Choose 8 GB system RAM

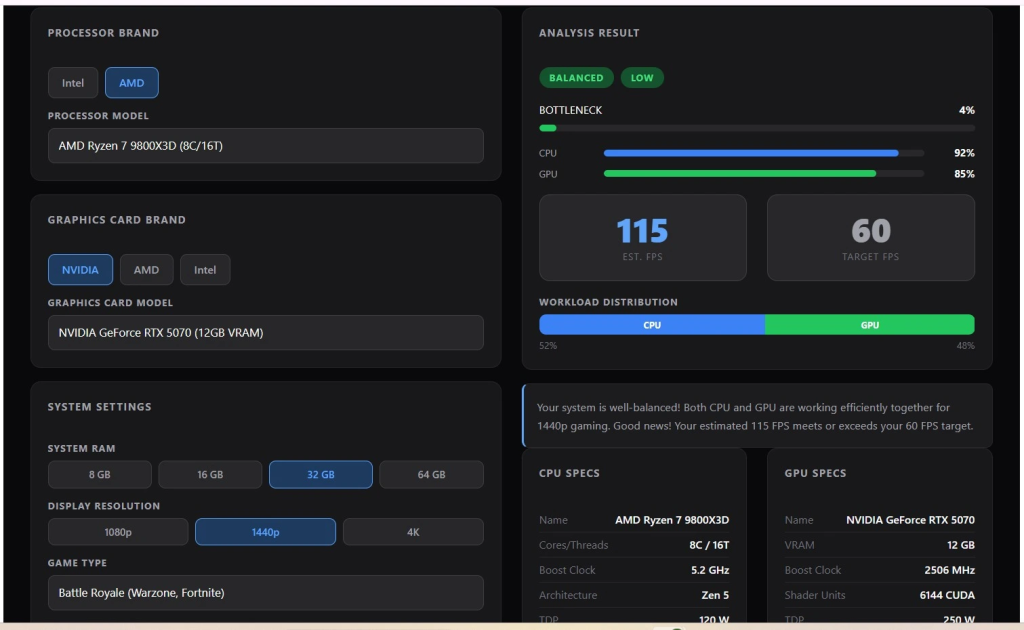[x=99, y=475]
